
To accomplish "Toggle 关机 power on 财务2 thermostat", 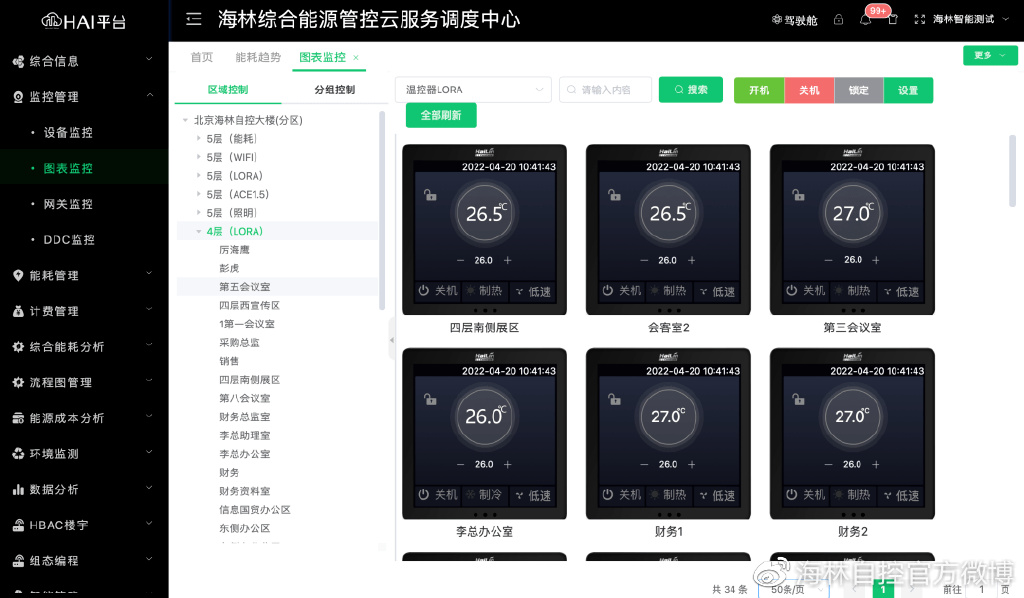I will pos(807,495).
